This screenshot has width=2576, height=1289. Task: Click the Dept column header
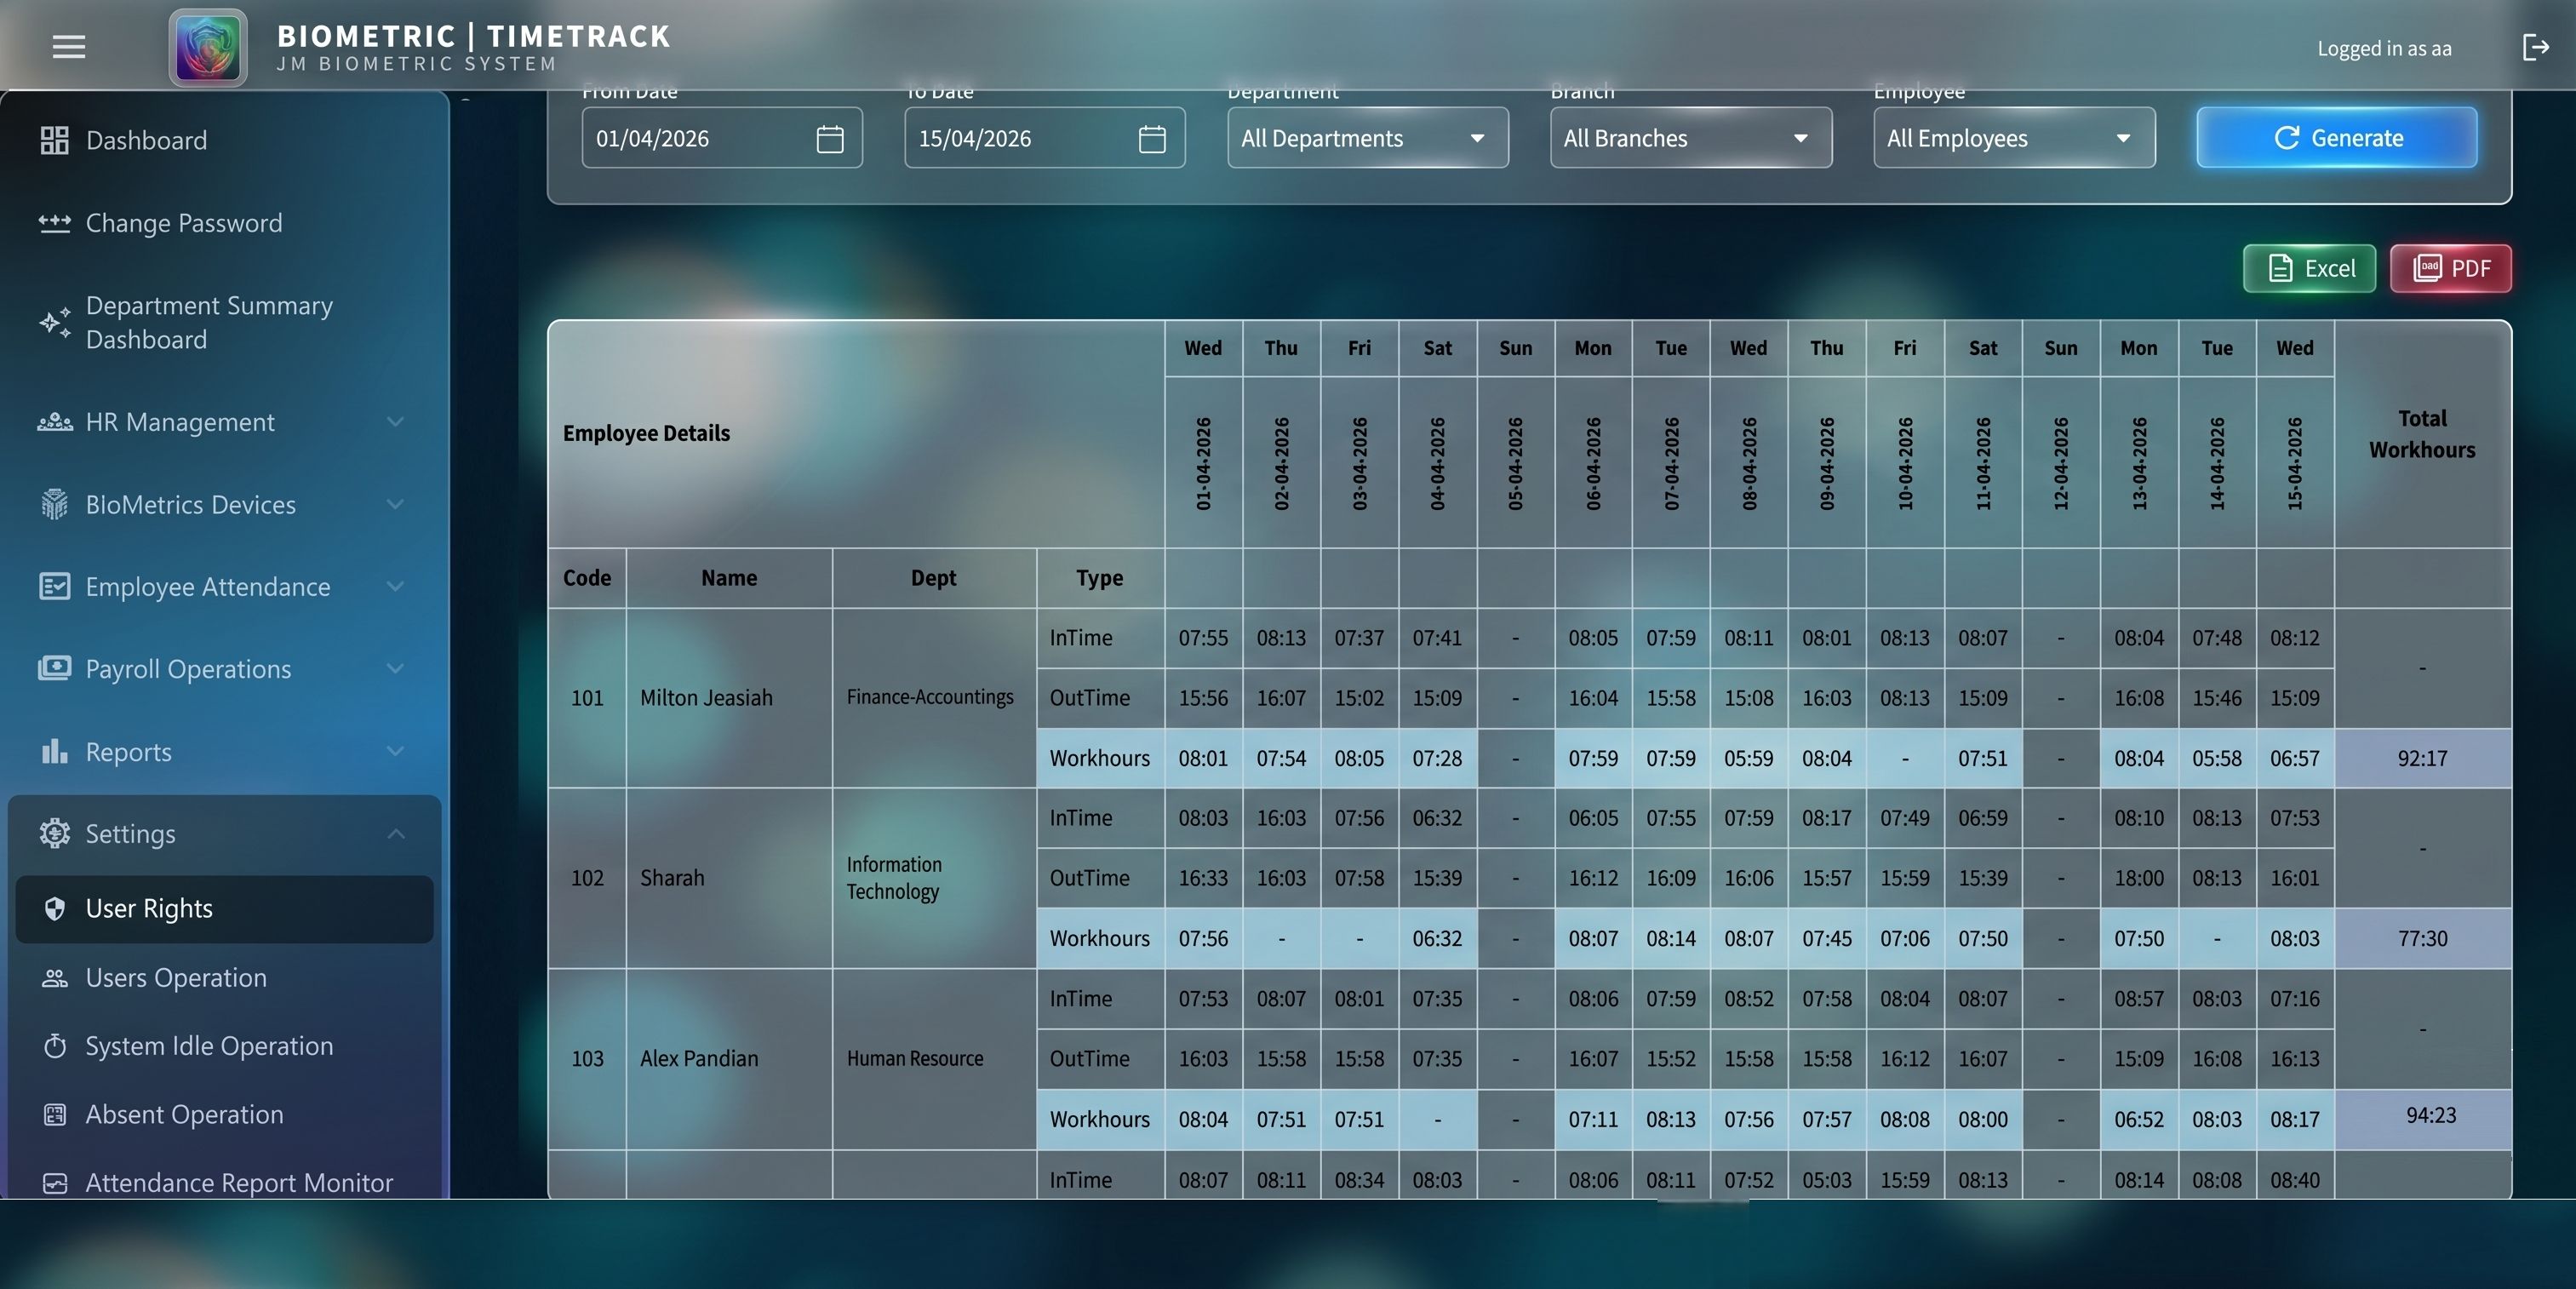click(x=933, y=578)
